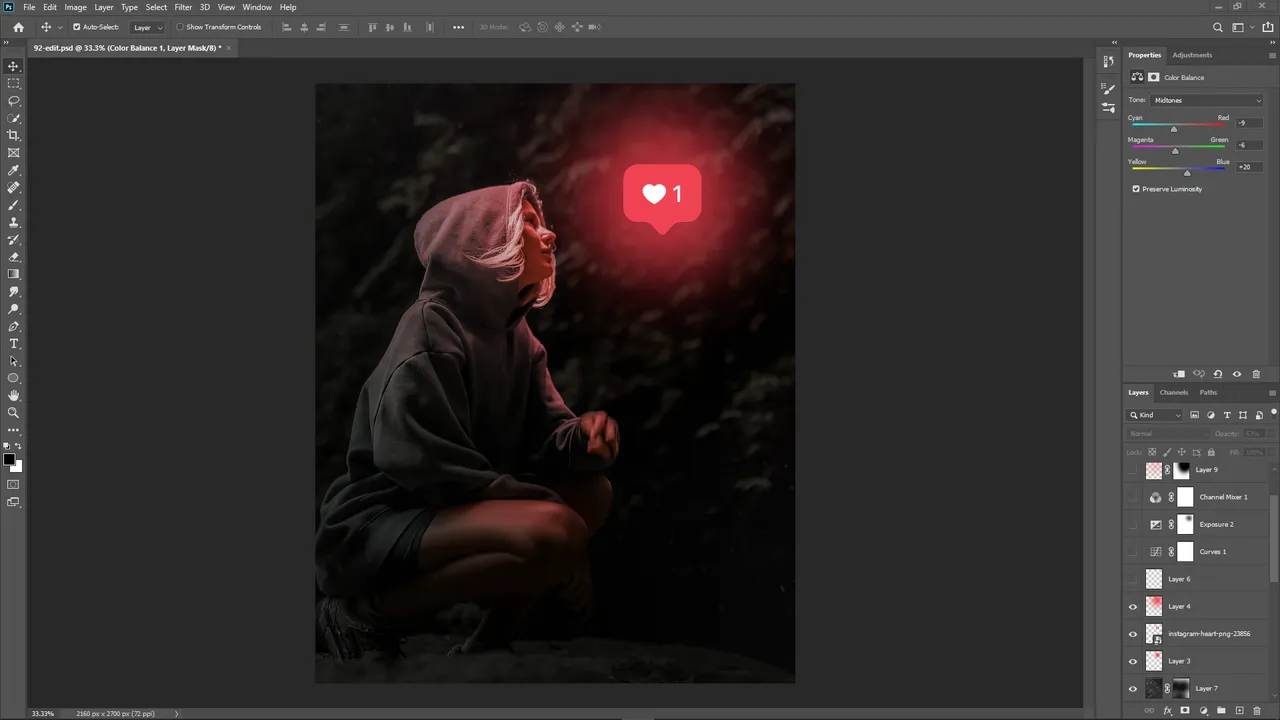The height and width of the screenshot is (720, 1280).
Task: Delete adjustment in Properties panel trash
Action: [x=1256, y=374]
